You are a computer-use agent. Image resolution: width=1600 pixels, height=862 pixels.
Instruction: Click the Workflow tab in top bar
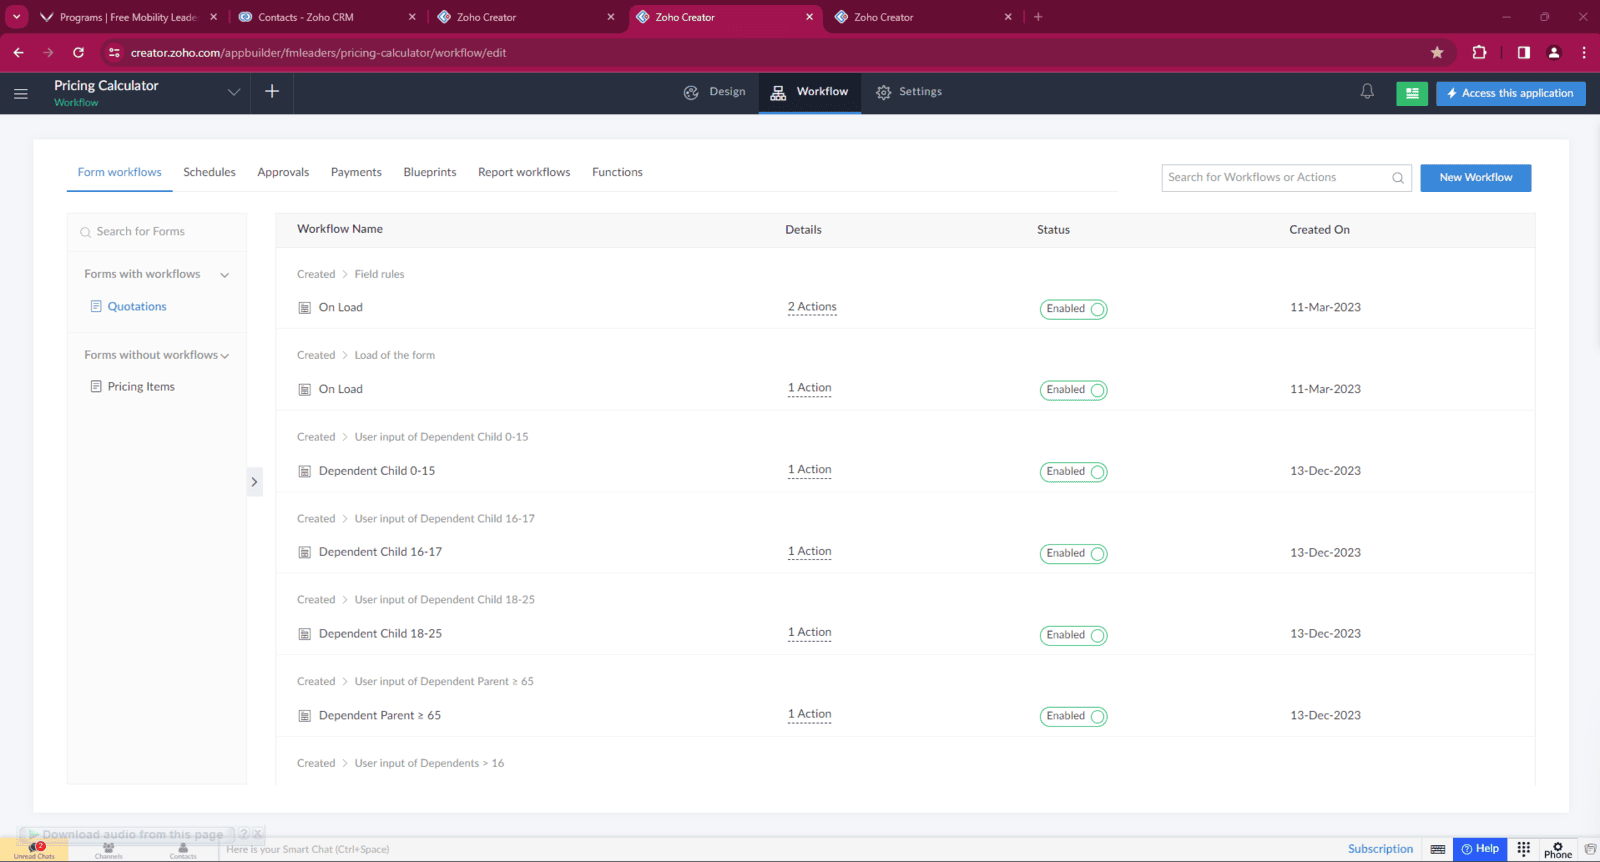[809, 92]
